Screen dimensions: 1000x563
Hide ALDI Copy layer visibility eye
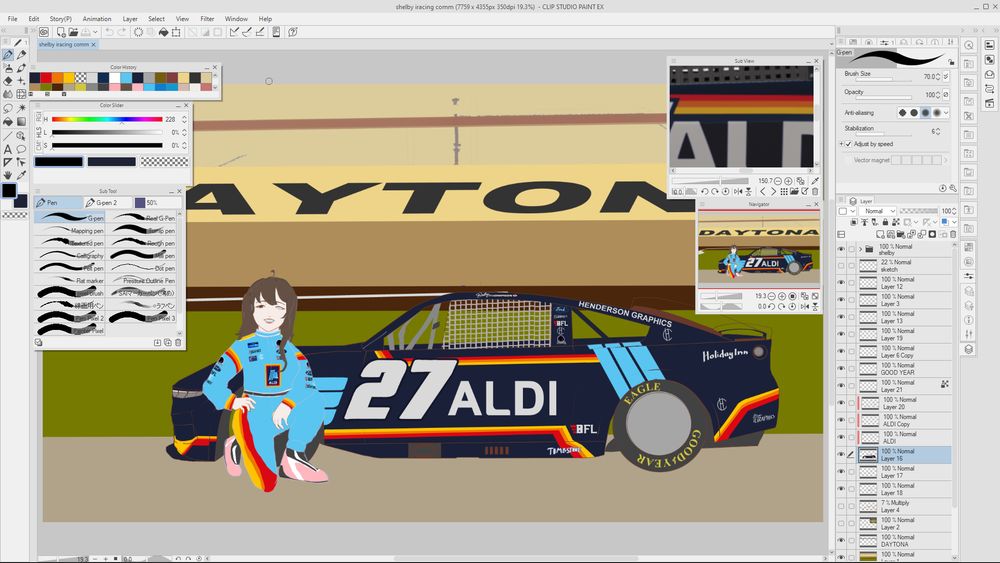point(841,421)
